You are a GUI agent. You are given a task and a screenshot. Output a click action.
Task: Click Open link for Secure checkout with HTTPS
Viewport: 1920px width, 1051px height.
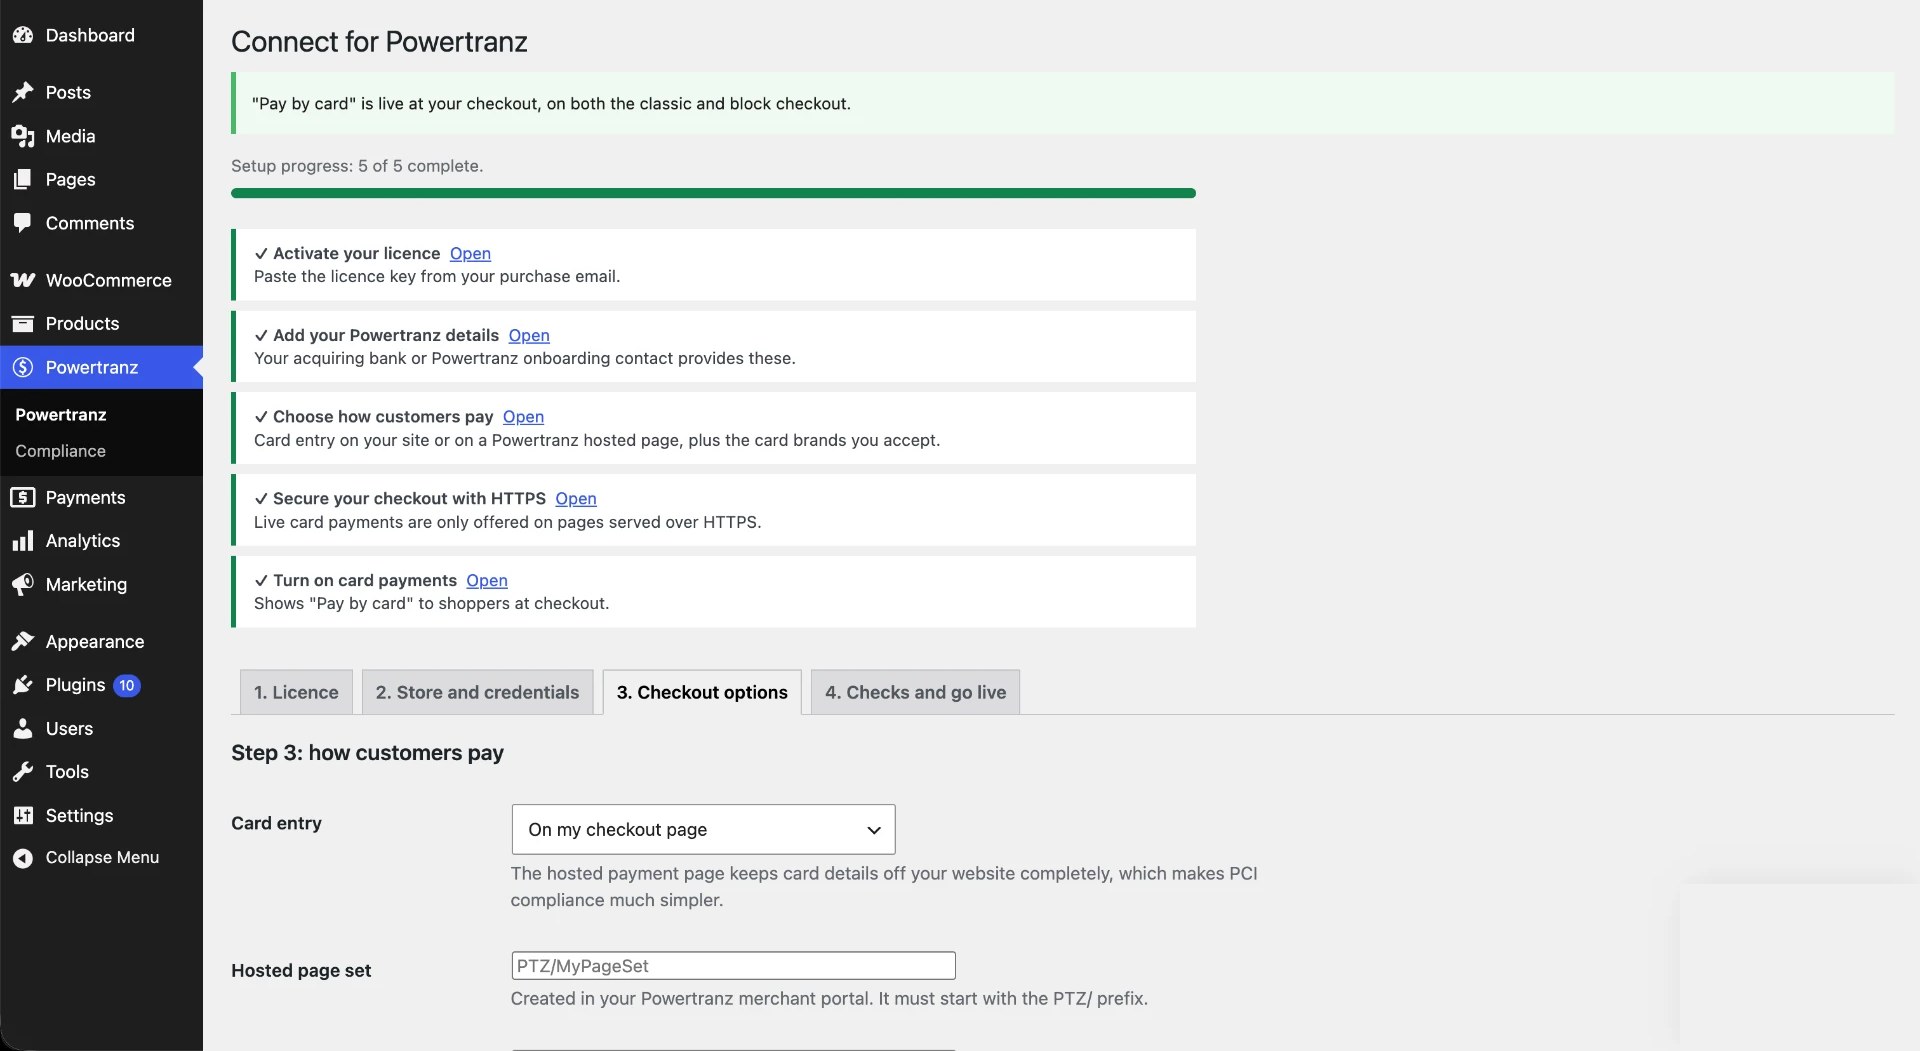point(576,498)
